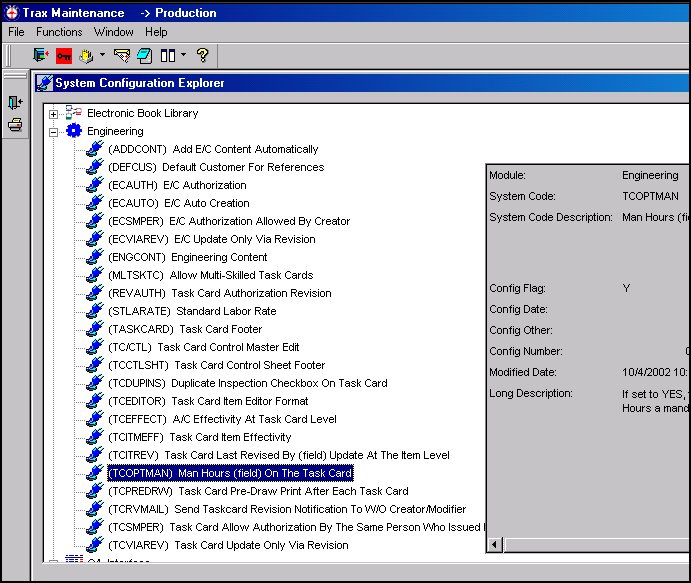Viewport: 691px width, 583px height.
Task: Select (TC/CTL) Task Card Control Master Edit
Action: tap(204, 347)
